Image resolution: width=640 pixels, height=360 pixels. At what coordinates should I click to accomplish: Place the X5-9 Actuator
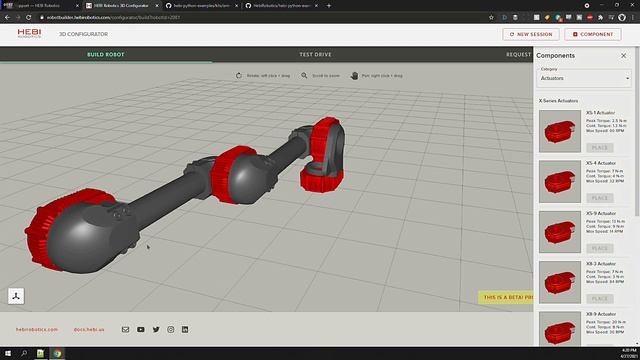pyautogui.click(x=600, y=248)
